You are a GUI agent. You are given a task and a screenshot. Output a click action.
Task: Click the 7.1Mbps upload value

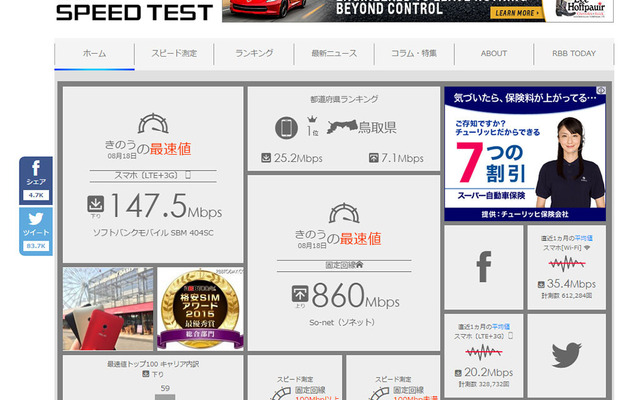pos(402,158)
